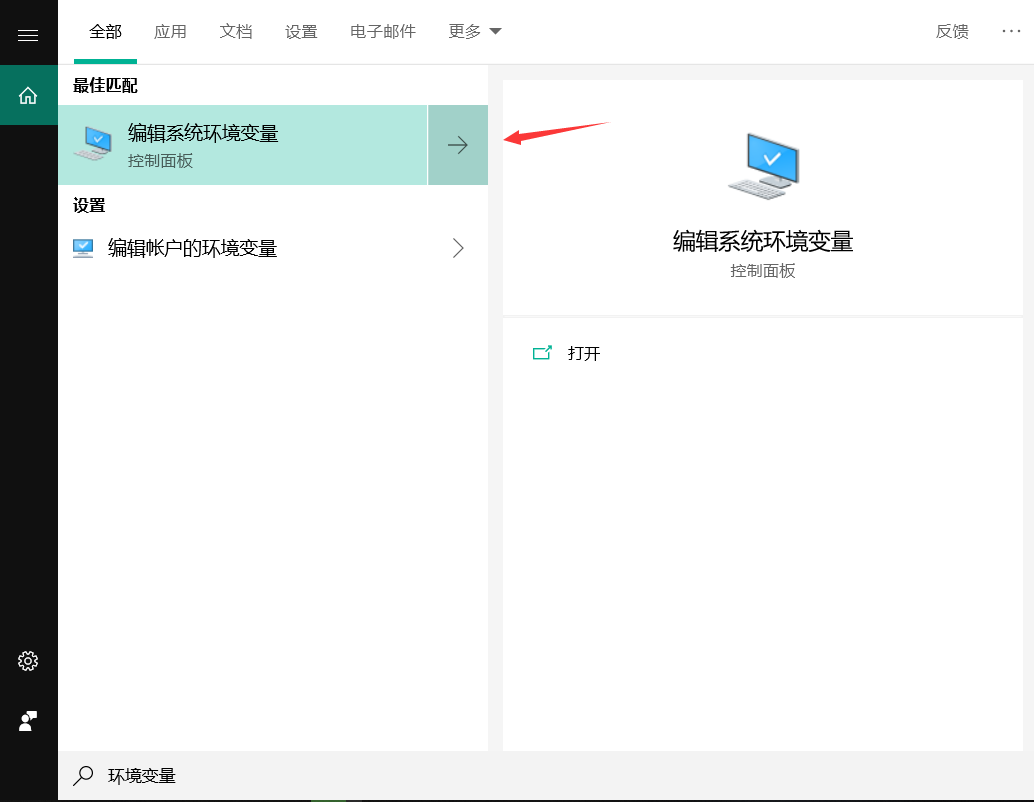The height and width of the screenshot is (802, 1034).
Task: Click the user feedback icon in the sidebar
Action: [x=28, y=721]
